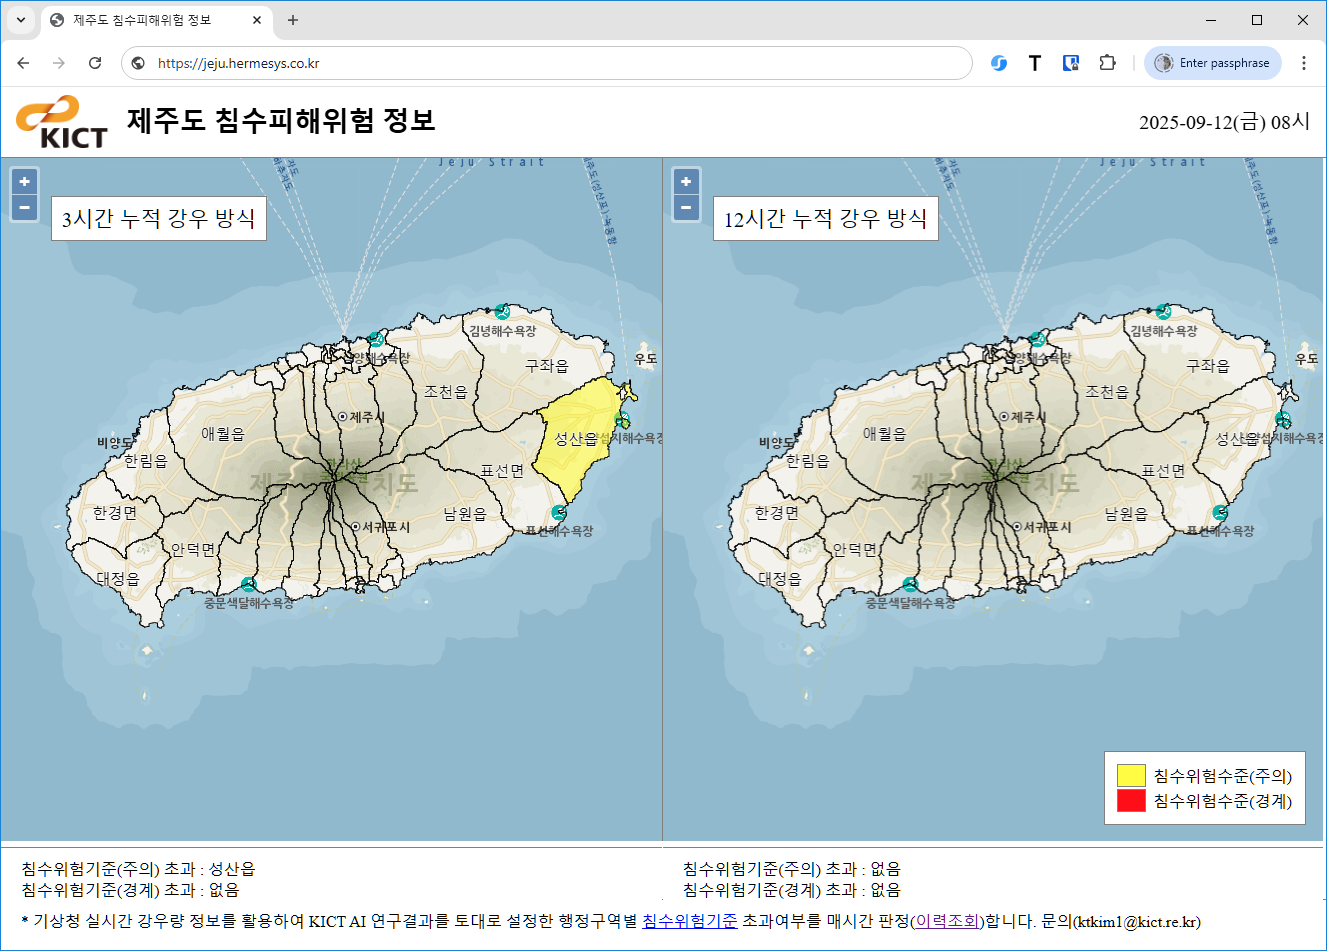Open the 이력조회 history link
The height and width of the screenshot is (951, 1327).
pyautogui.click(x=947, y=921)
